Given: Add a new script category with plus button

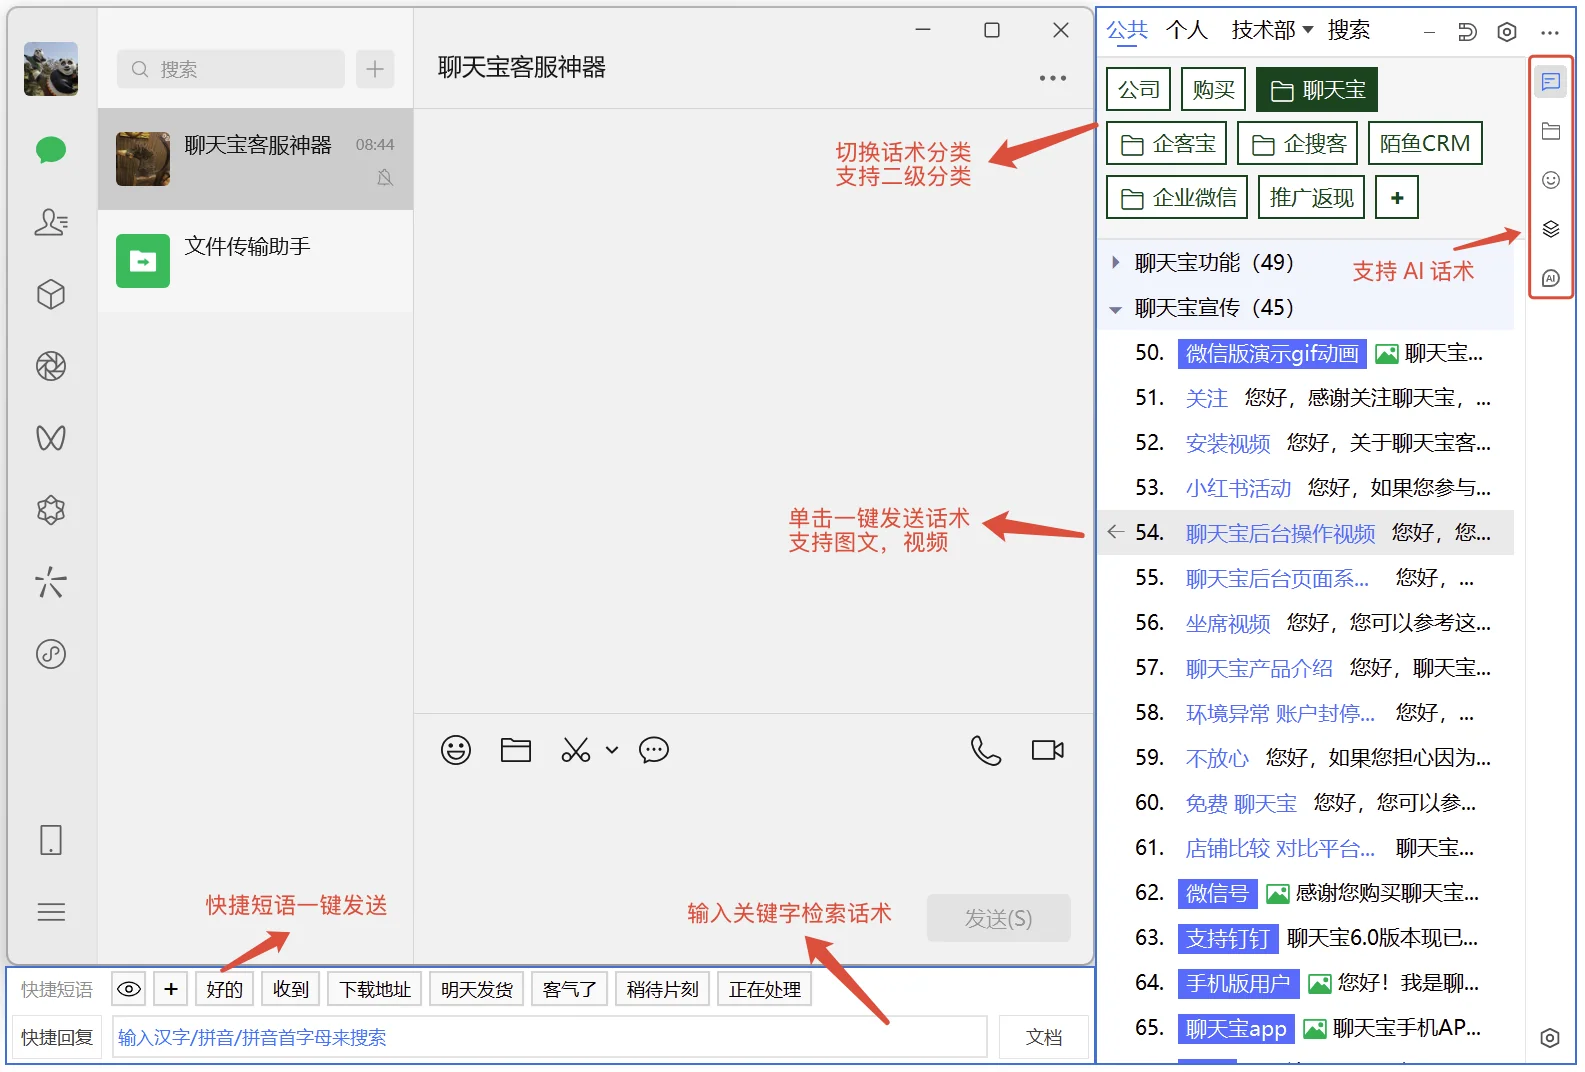Looking at the screenshot, I should pos(1397,197).
